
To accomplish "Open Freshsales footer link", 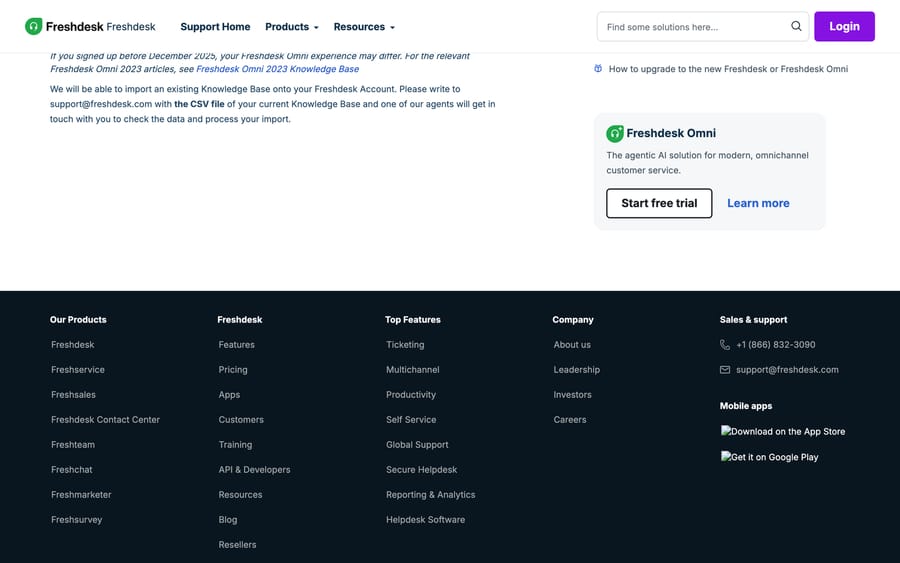I will coord(73,395).
